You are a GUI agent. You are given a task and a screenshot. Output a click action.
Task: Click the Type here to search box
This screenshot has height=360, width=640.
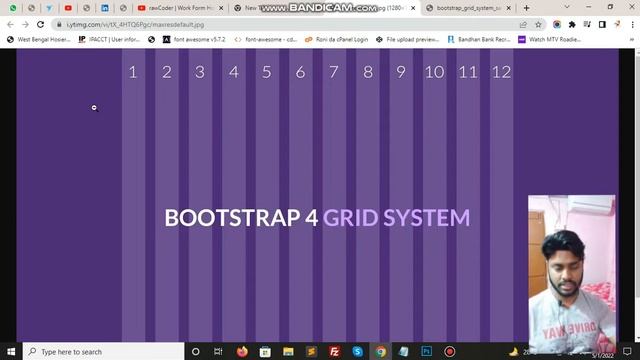[x=103, y=351]
